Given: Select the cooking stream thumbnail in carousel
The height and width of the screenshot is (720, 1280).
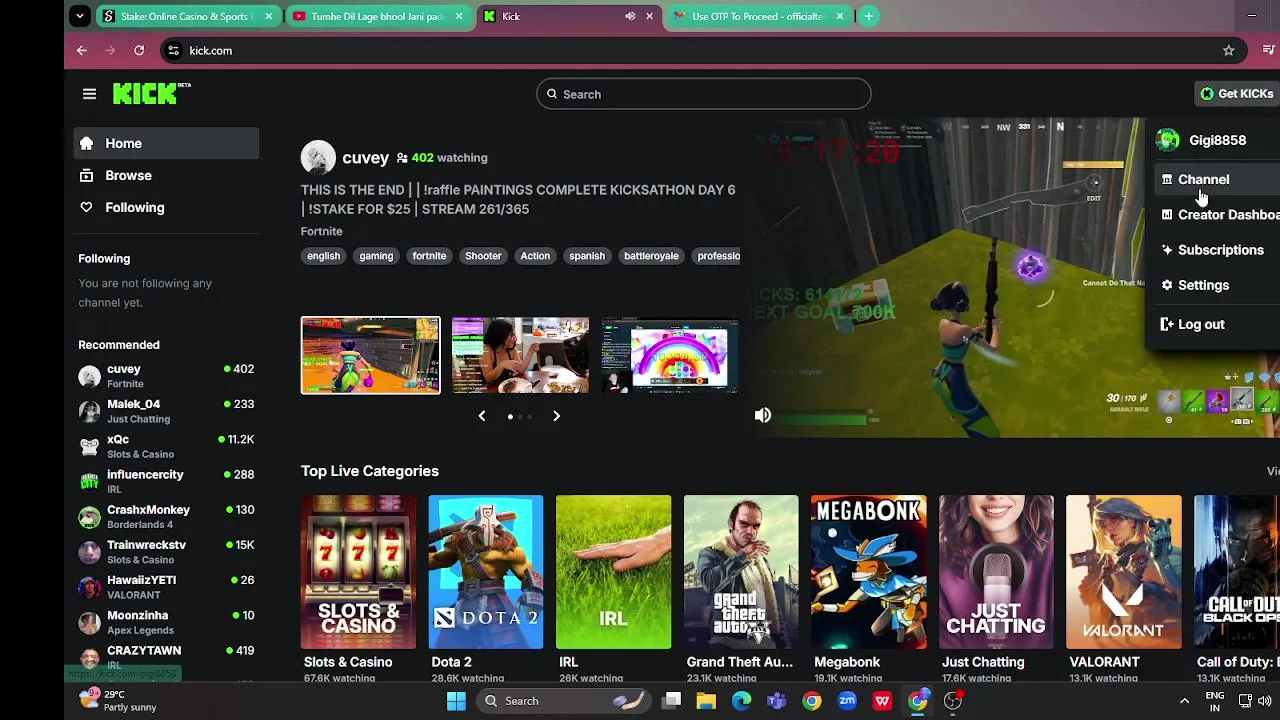Looking at the screenshot, I should [520, 355].
